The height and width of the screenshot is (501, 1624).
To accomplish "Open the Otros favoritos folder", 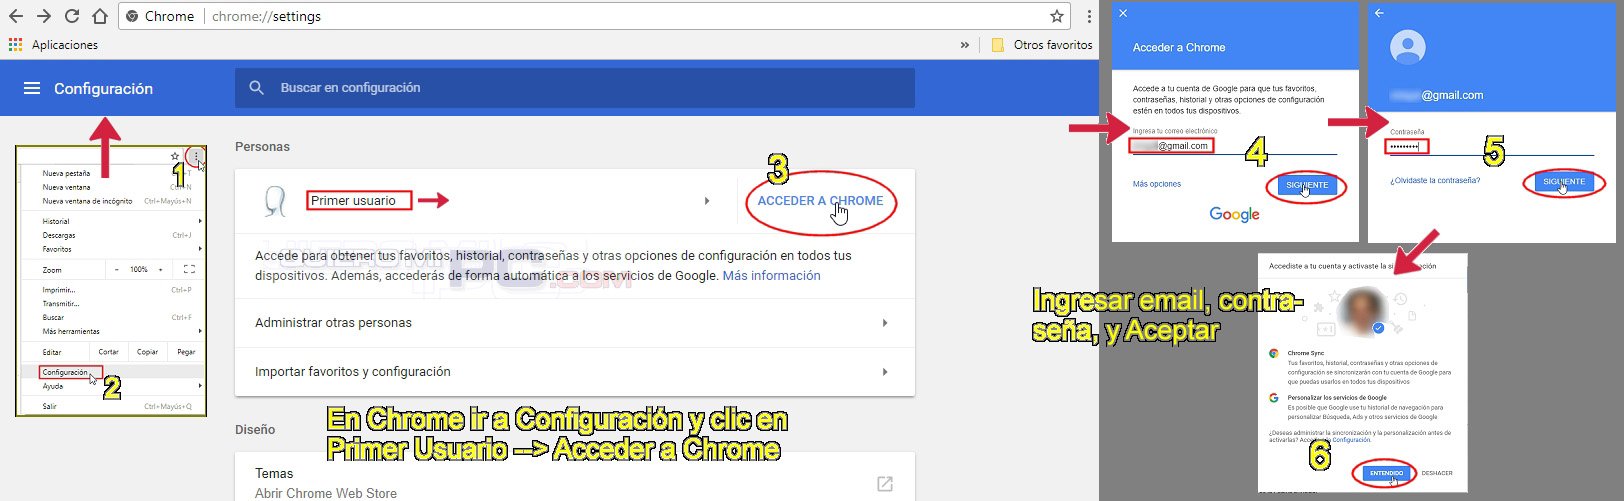I will point(1042,44).
